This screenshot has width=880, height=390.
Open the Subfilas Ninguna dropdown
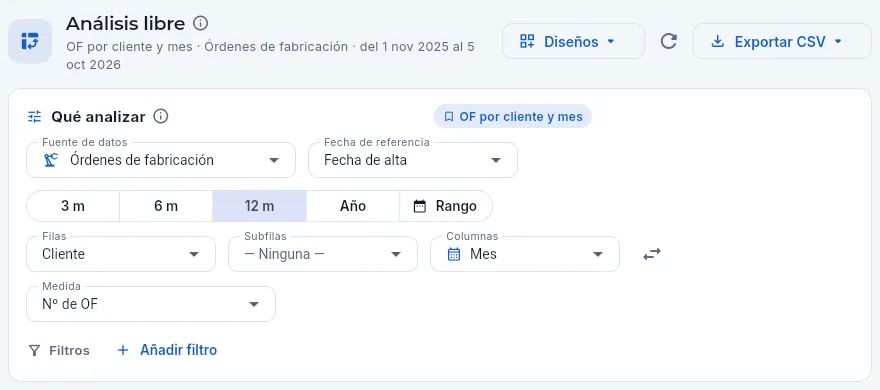pyautogui.click(x=323, y=254)
